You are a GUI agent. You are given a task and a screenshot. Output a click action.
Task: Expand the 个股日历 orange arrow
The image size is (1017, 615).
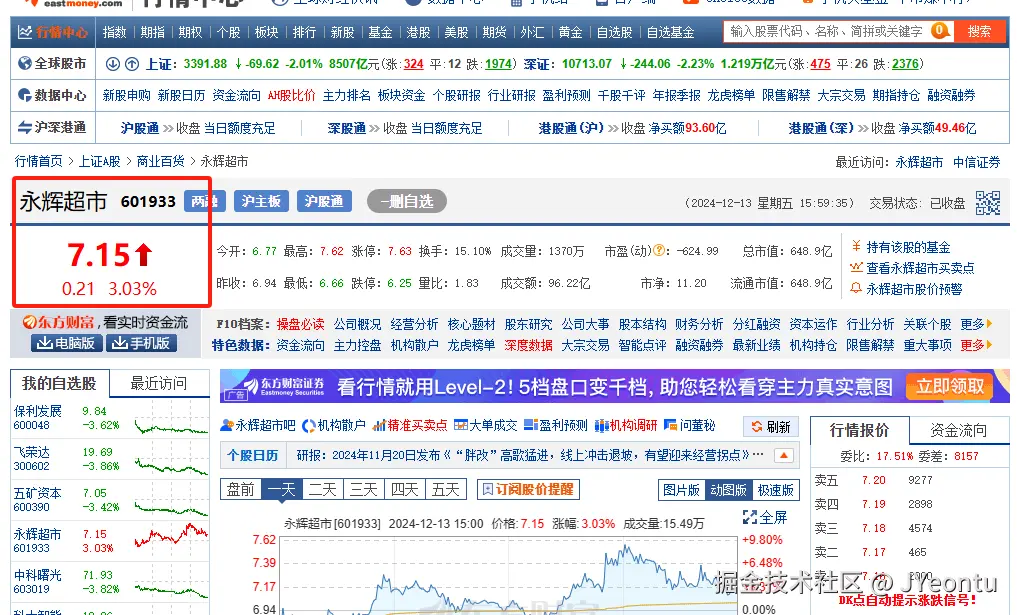tap(784, 455)
